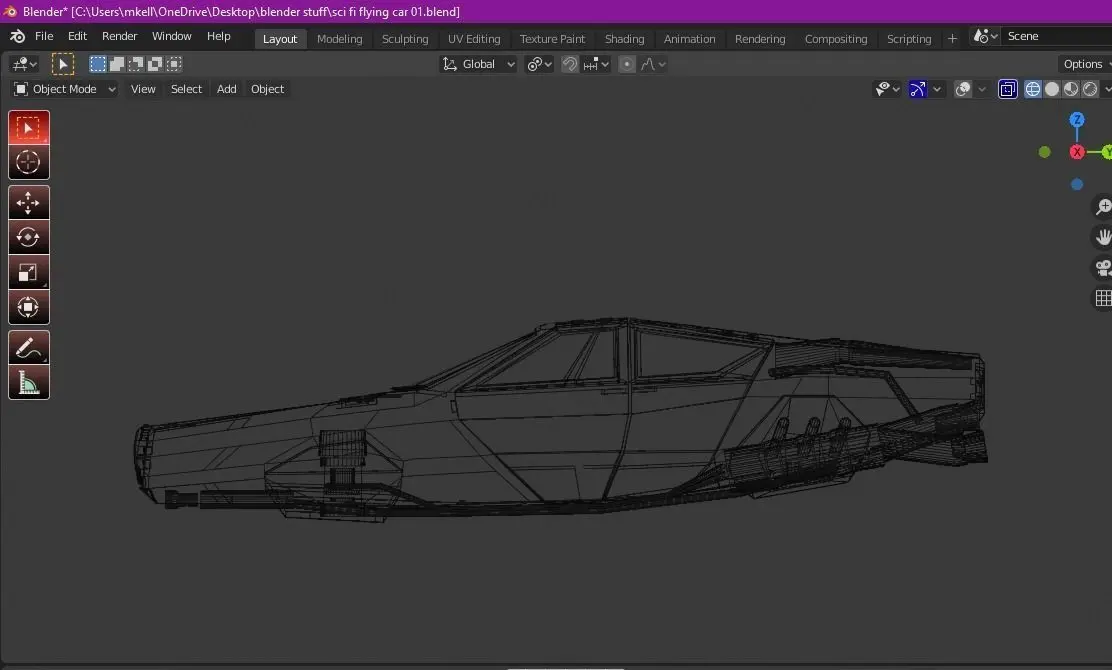Open the viewport Add menu
Screen dimensions: 1112x670
(x=226, y=89)
